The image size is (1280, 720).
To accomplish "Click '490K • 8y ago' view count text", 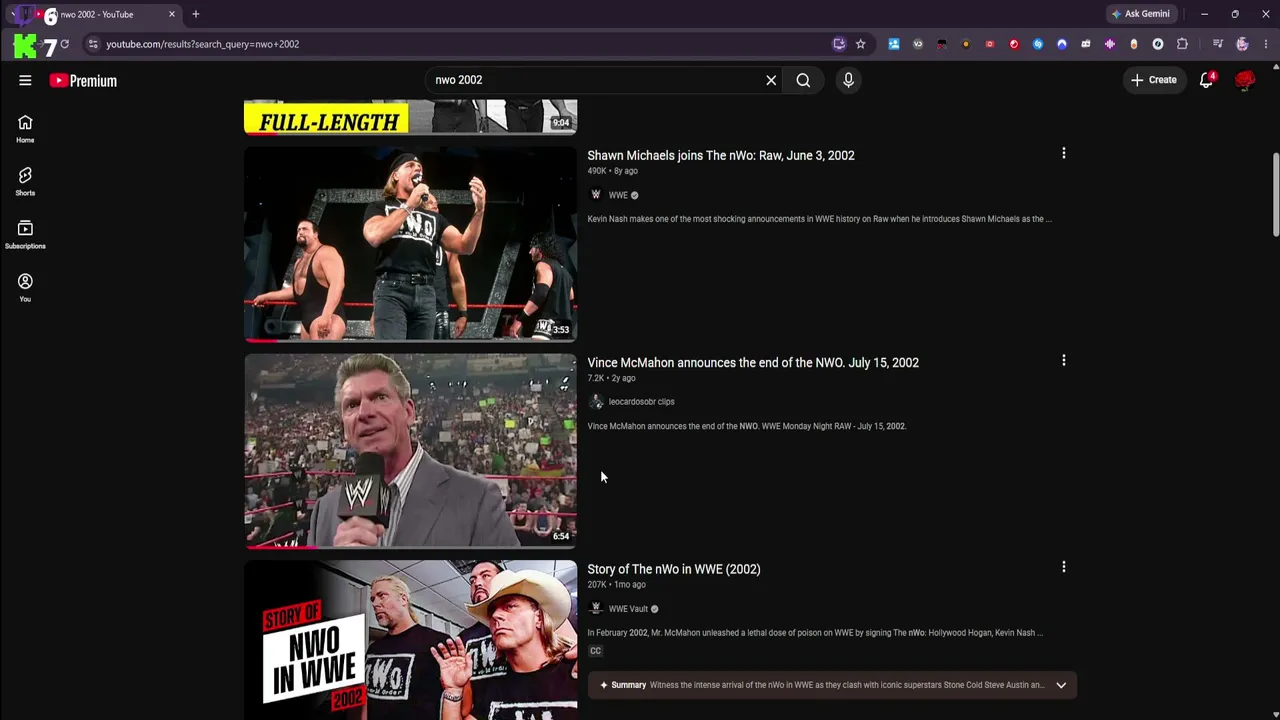I will click(612, 171).
